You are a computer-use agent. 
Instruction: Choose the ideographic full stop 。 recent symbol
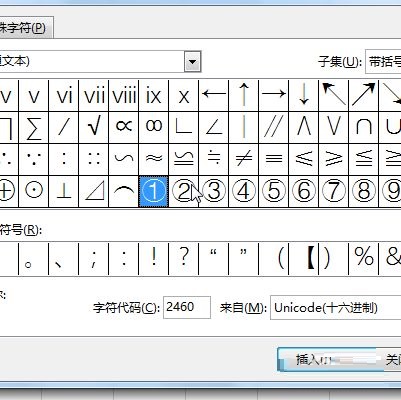(x=34, y=259)
